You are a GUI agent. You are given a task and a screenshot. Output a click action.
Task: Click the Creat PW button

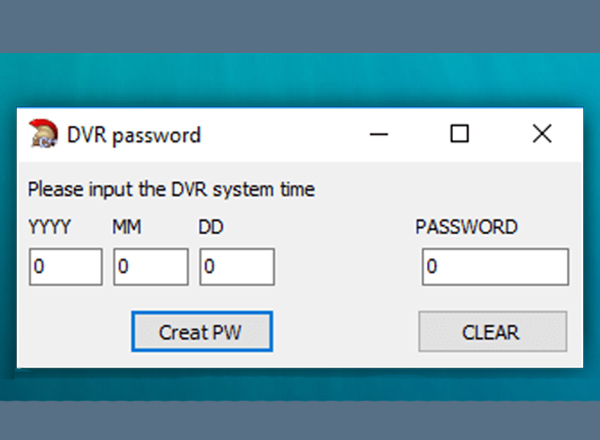tap(202, 331)
